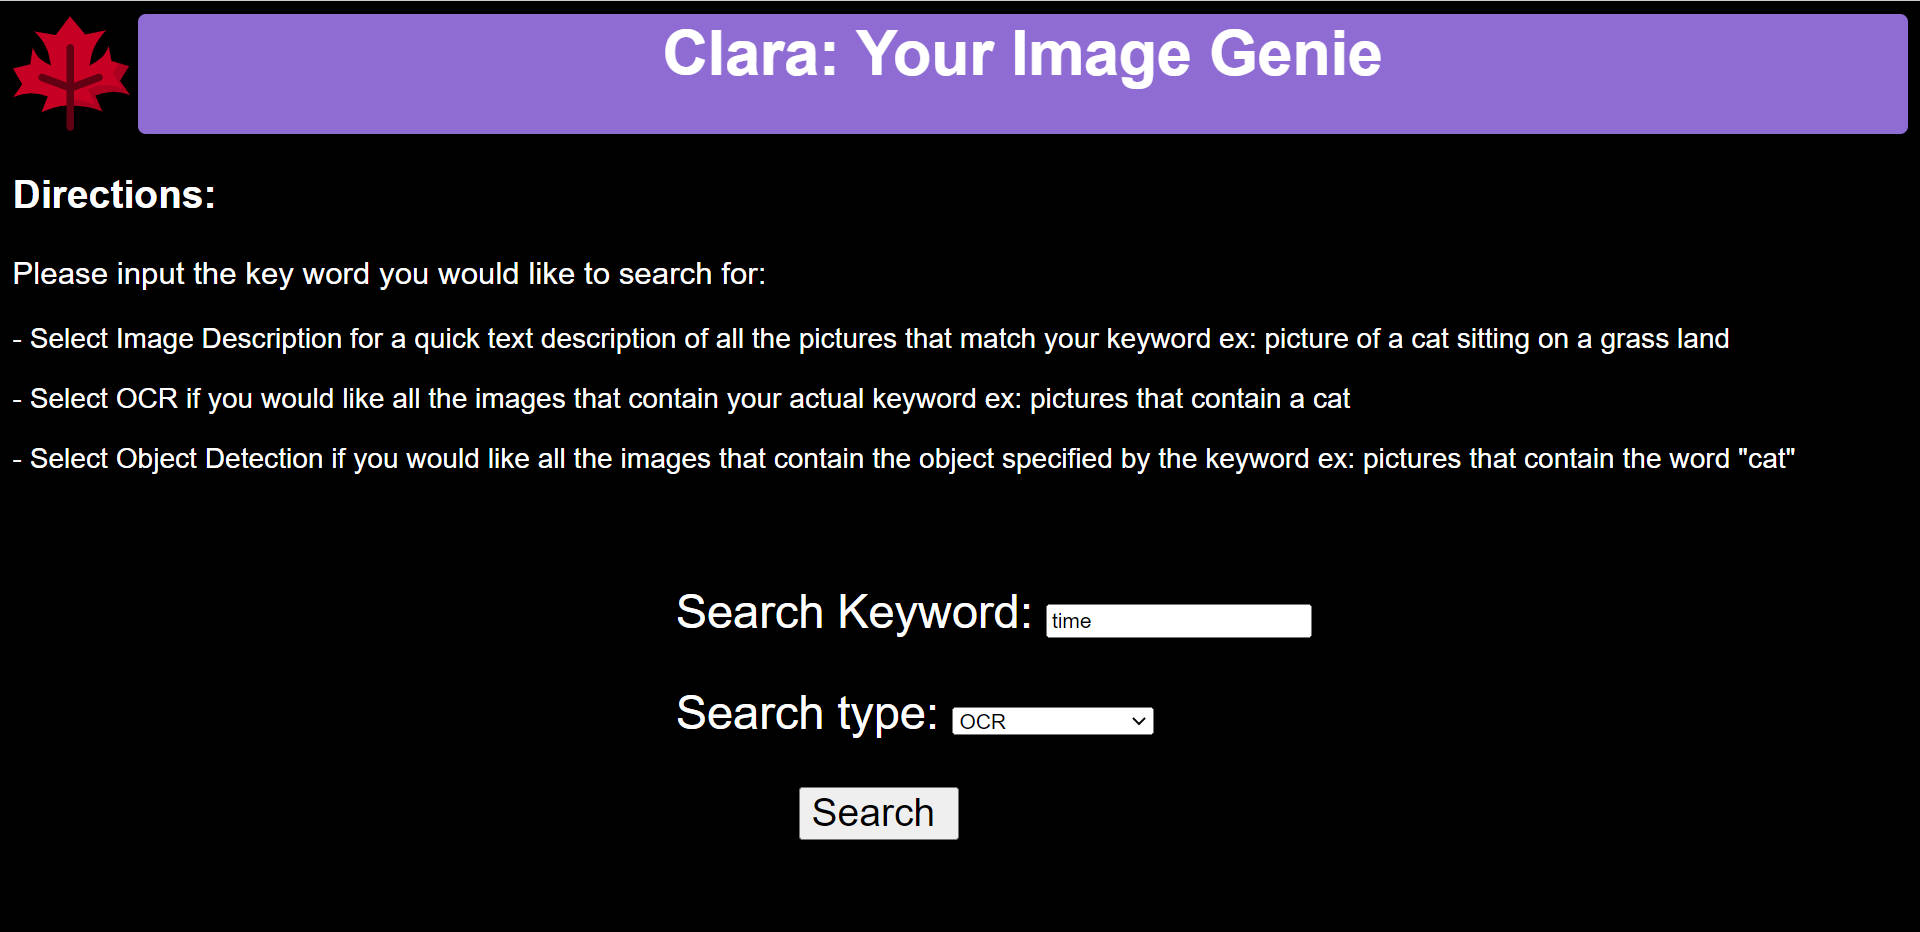Image resolution: width=1920 pixels, height=932 pixels.
Task: Click the 'Select OCR' instruction line
Action: click(681, 399)
